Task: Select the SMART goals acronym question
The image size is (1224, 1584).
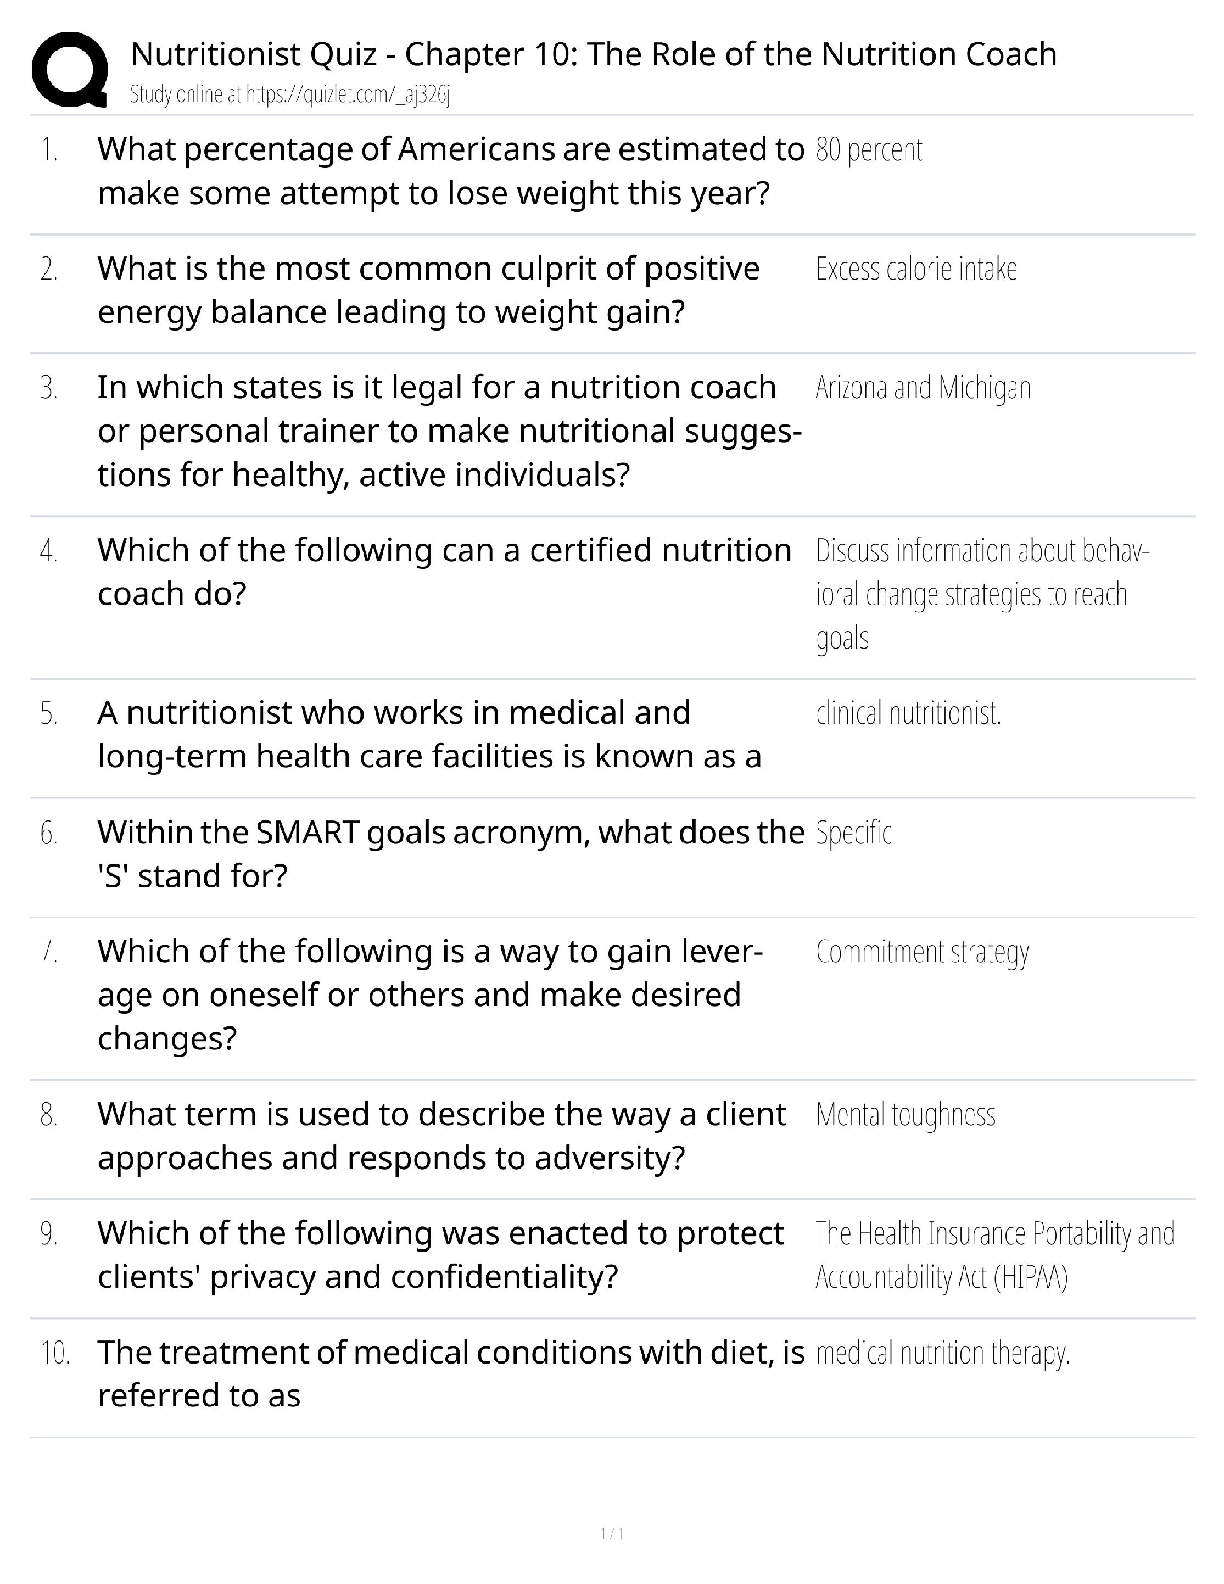Action: point(450,853)
